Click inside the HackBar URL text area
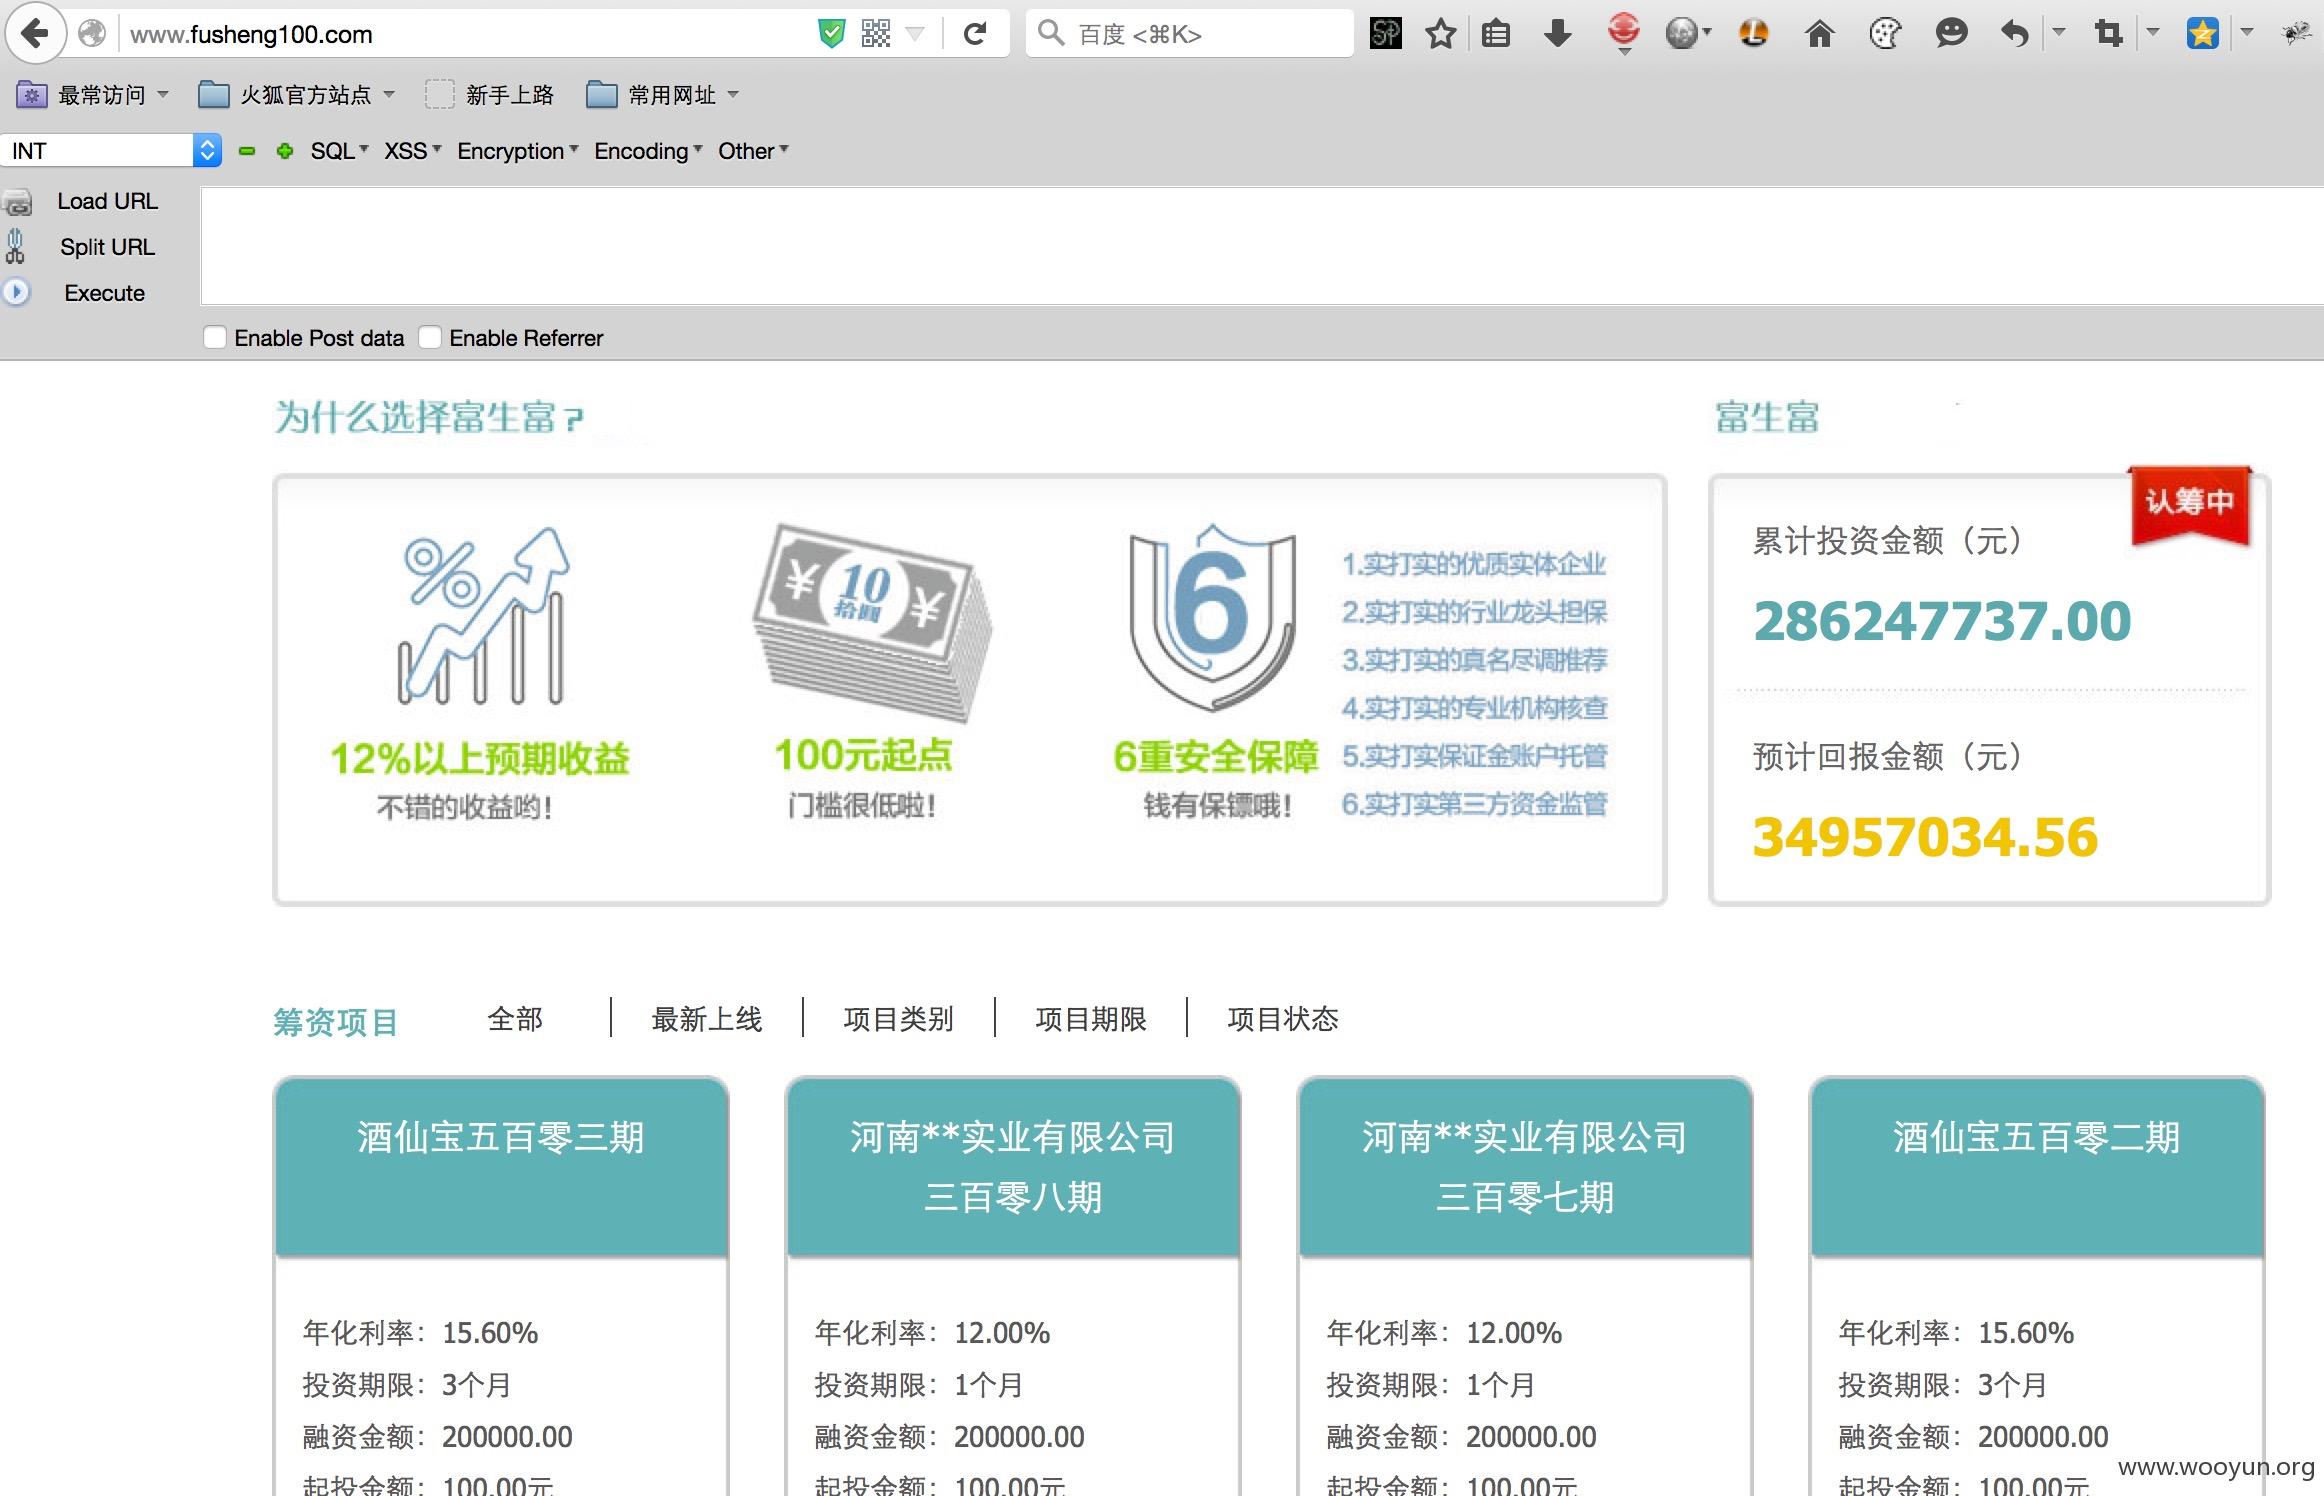Image resolution: width=2324 pixels, height=1496 pixels. click(1262, 246)
